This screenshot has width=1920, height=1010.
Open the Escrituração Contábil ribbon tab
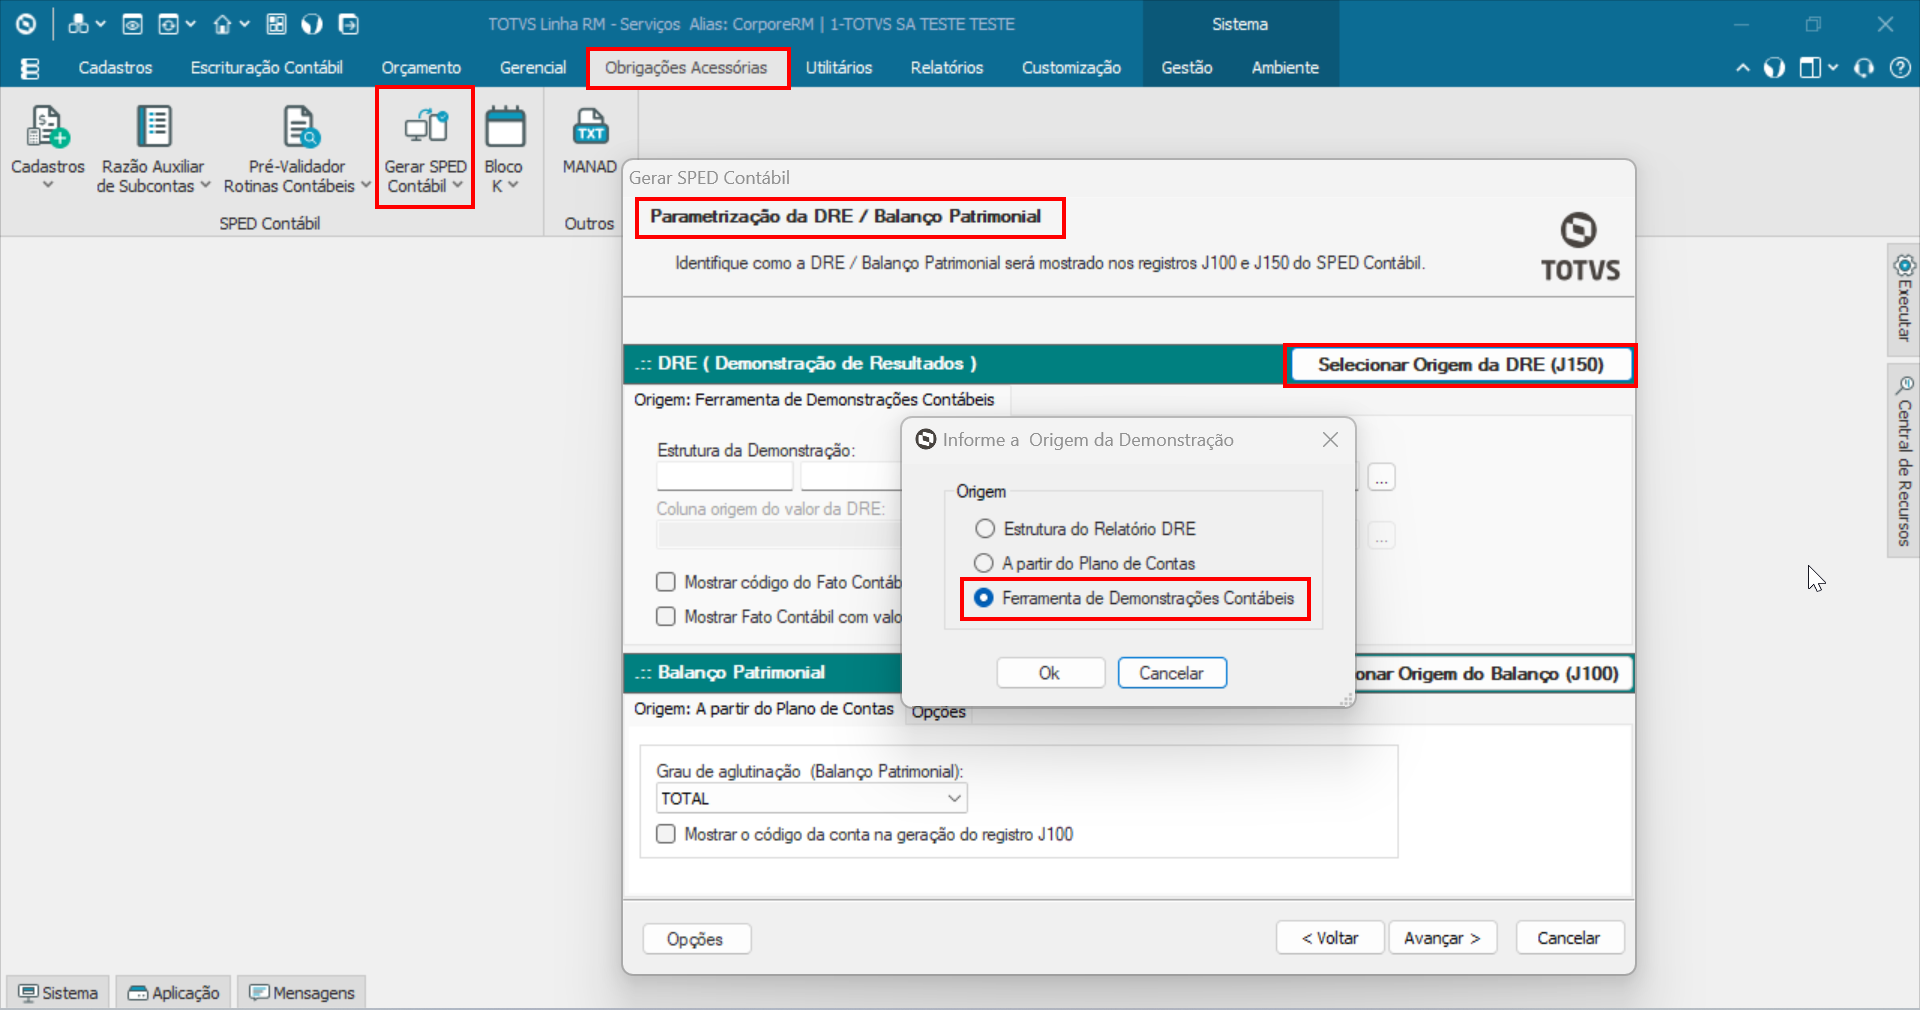(x=266, y=68)
